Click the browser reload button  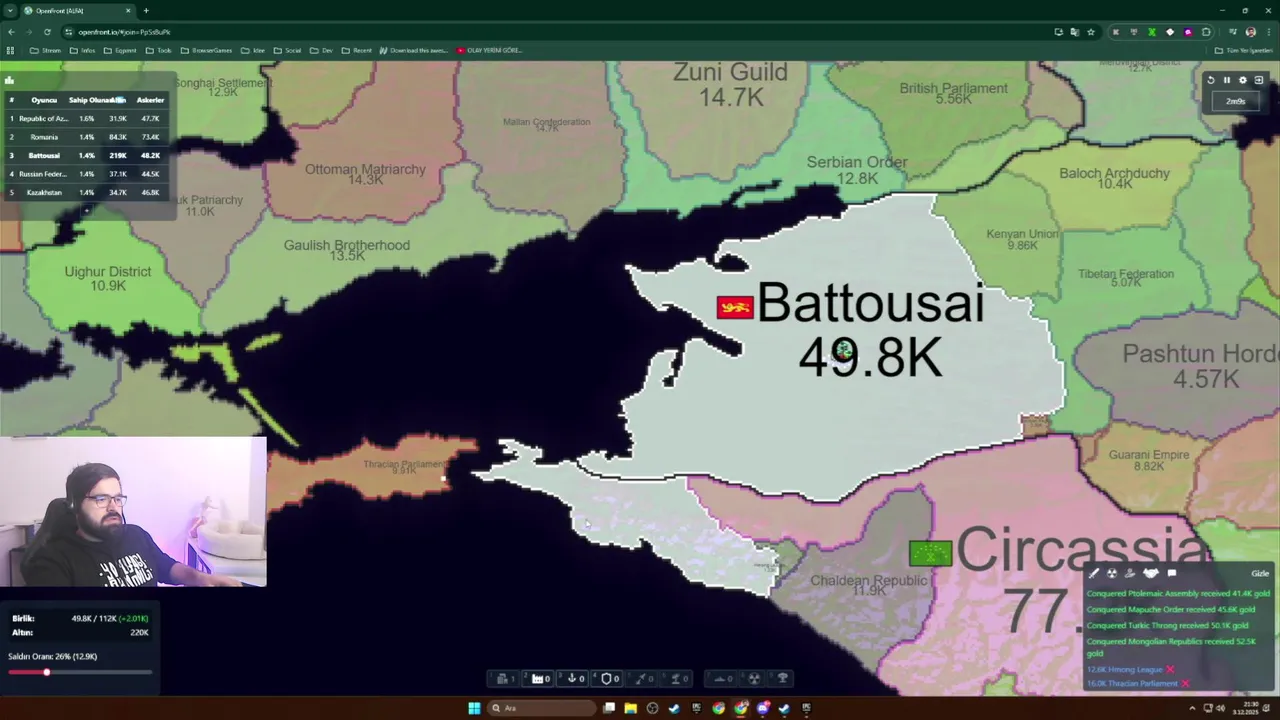[47, 32]
